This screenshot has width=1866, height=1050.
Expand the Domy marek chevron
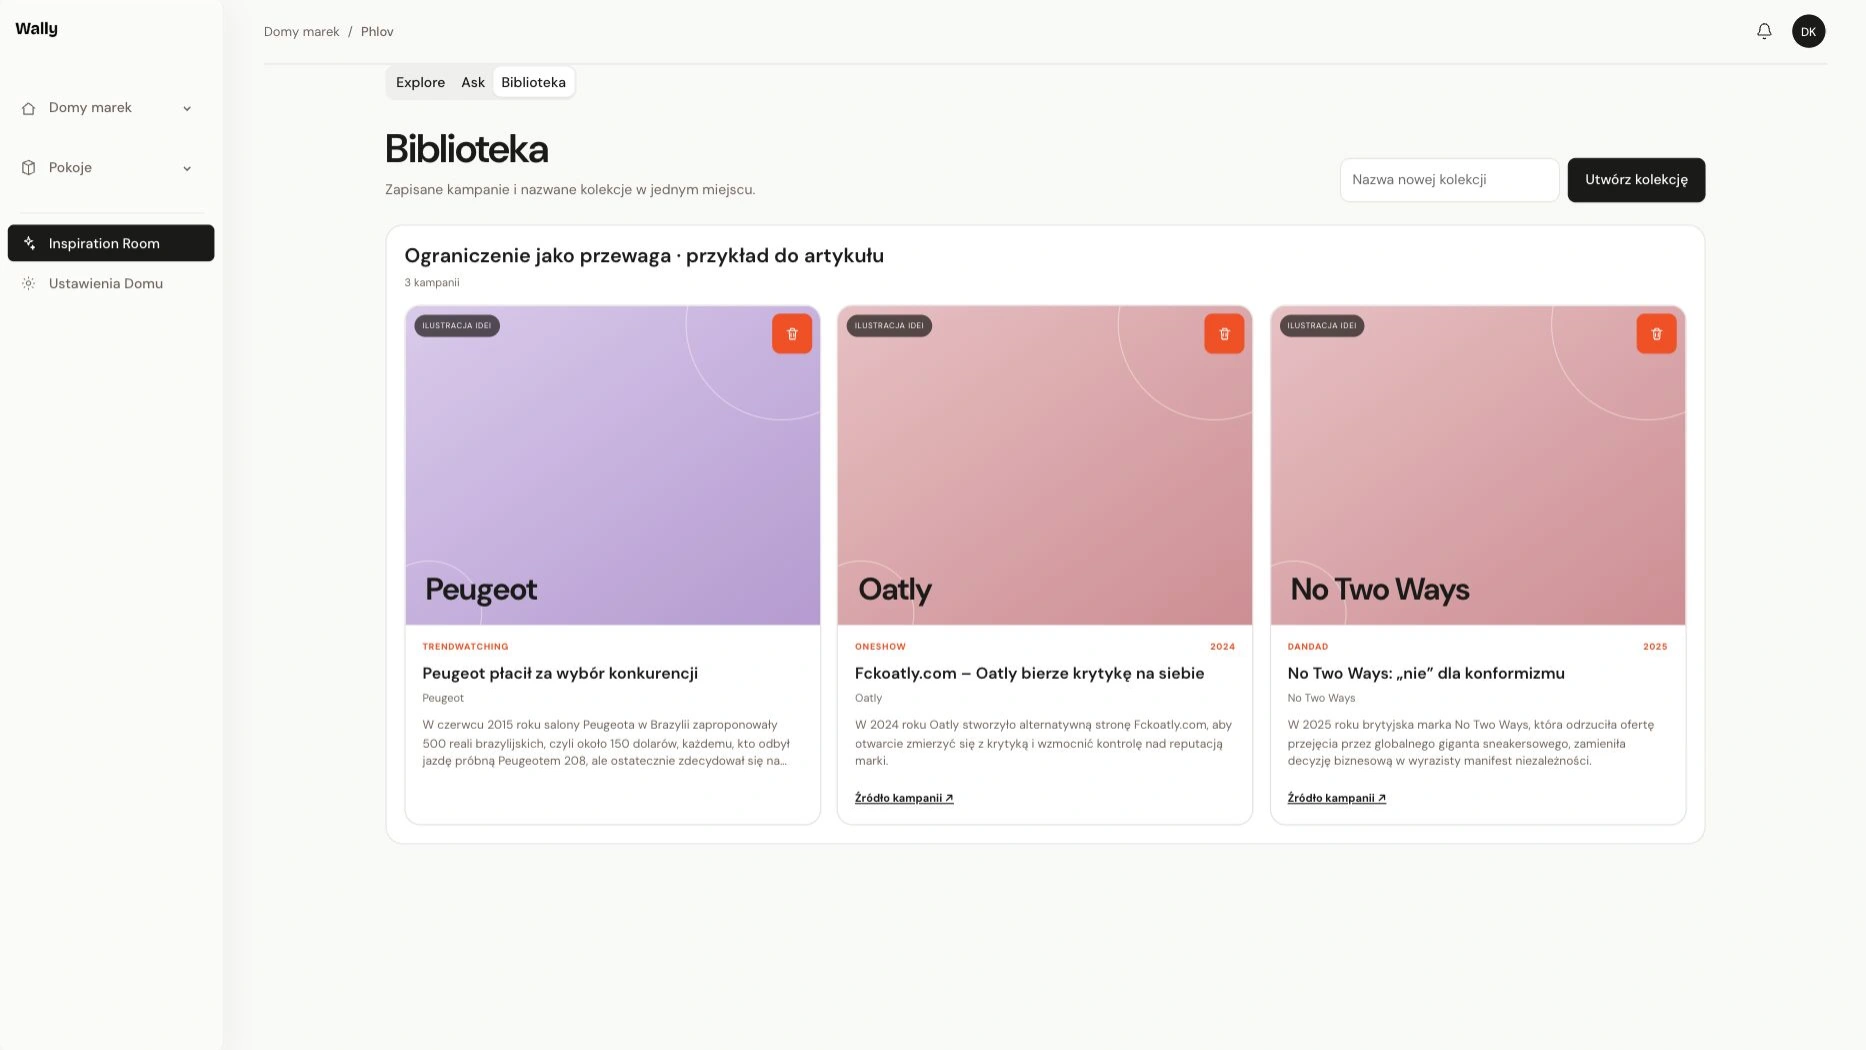pyautogui.click(x=187, y=108)
